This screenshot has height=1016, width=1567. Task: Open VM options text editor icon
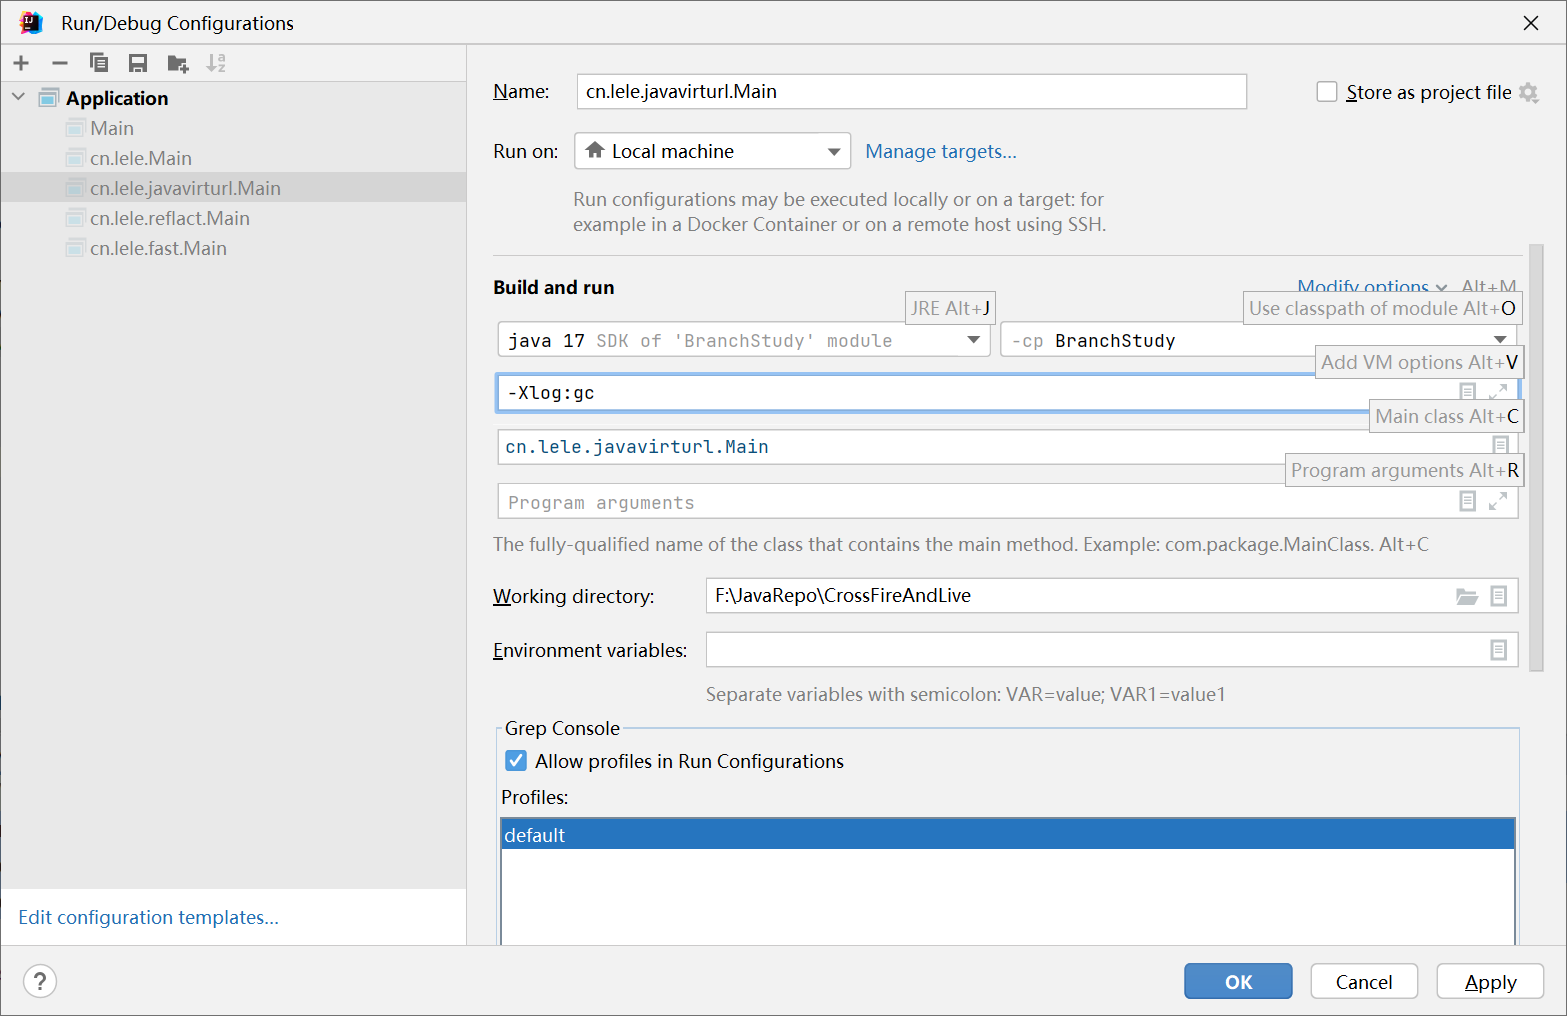tap(1468, 392)
